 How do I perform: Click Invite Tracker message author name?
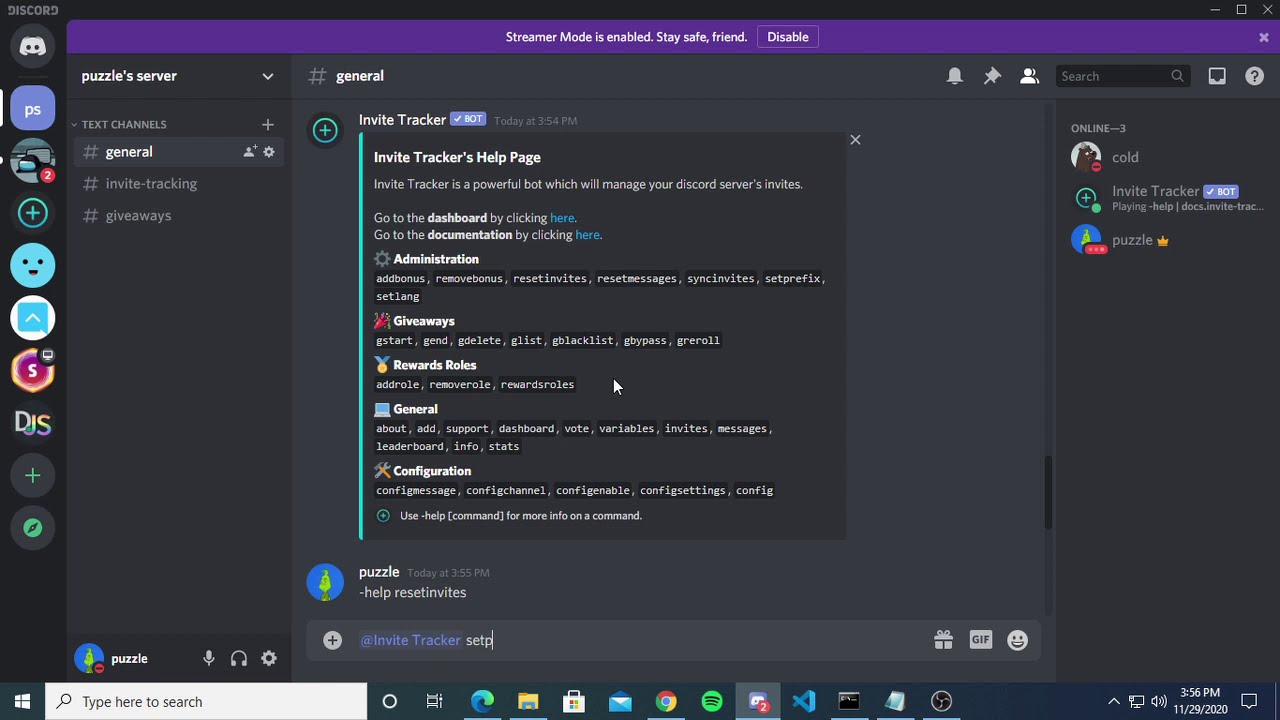(x=402, y=120)
